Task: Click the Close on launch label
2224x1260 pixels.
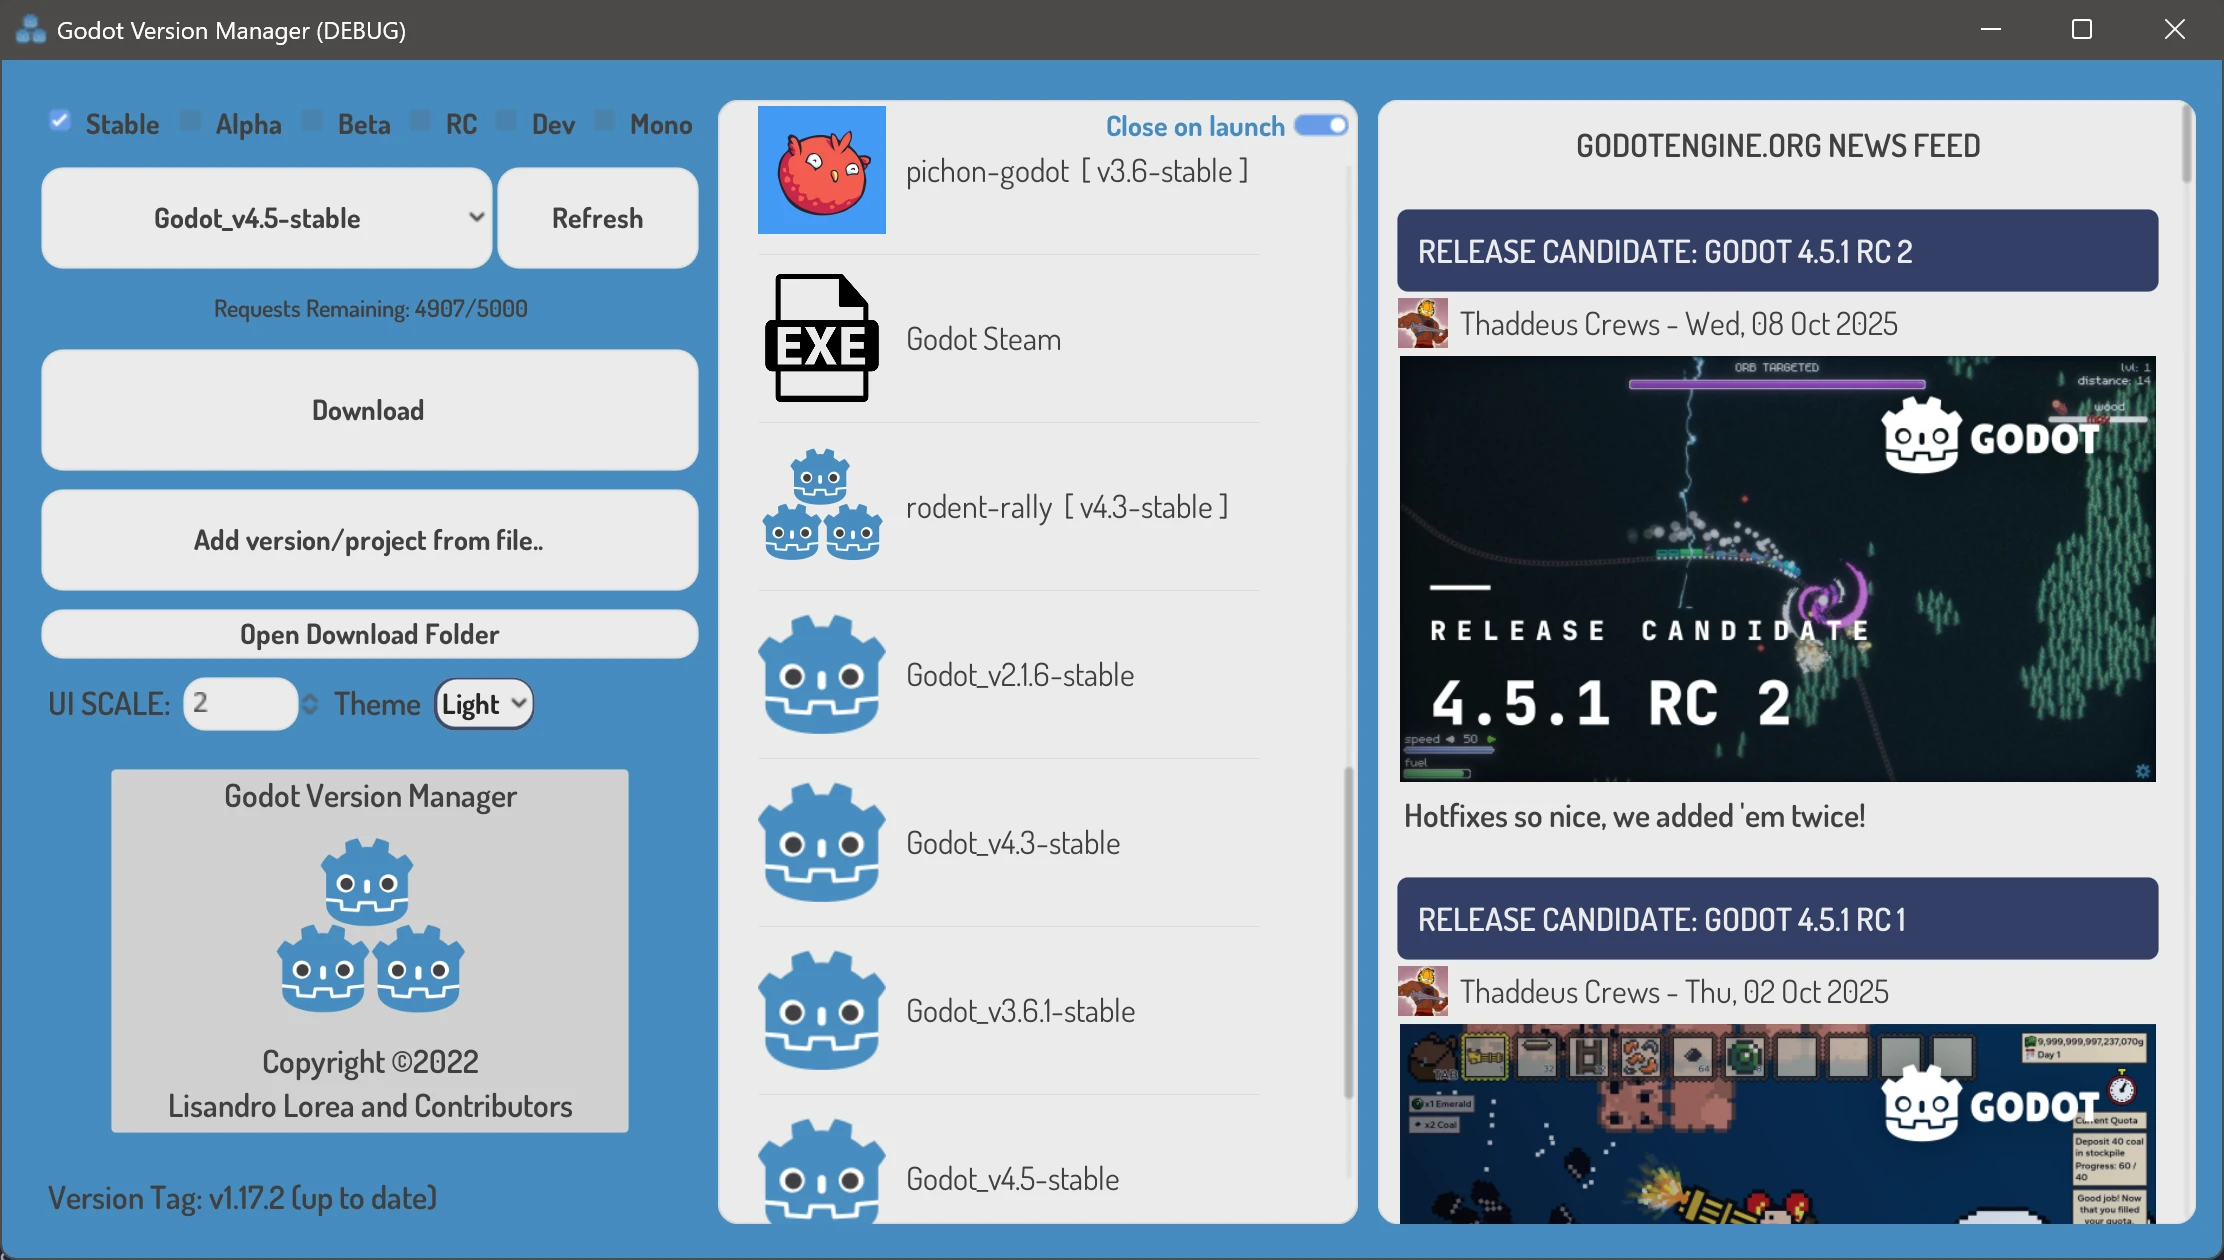Action: pyautogui.click(x=1195, y=126)
